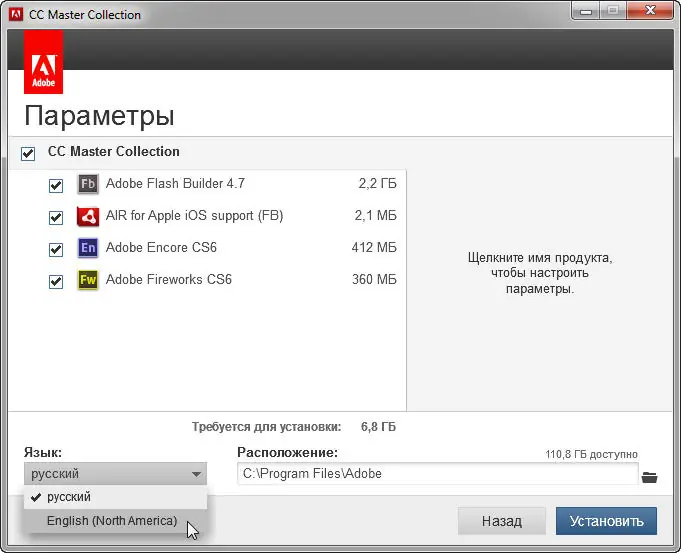Browse for install location folder icon

click(x=649, y=477)
